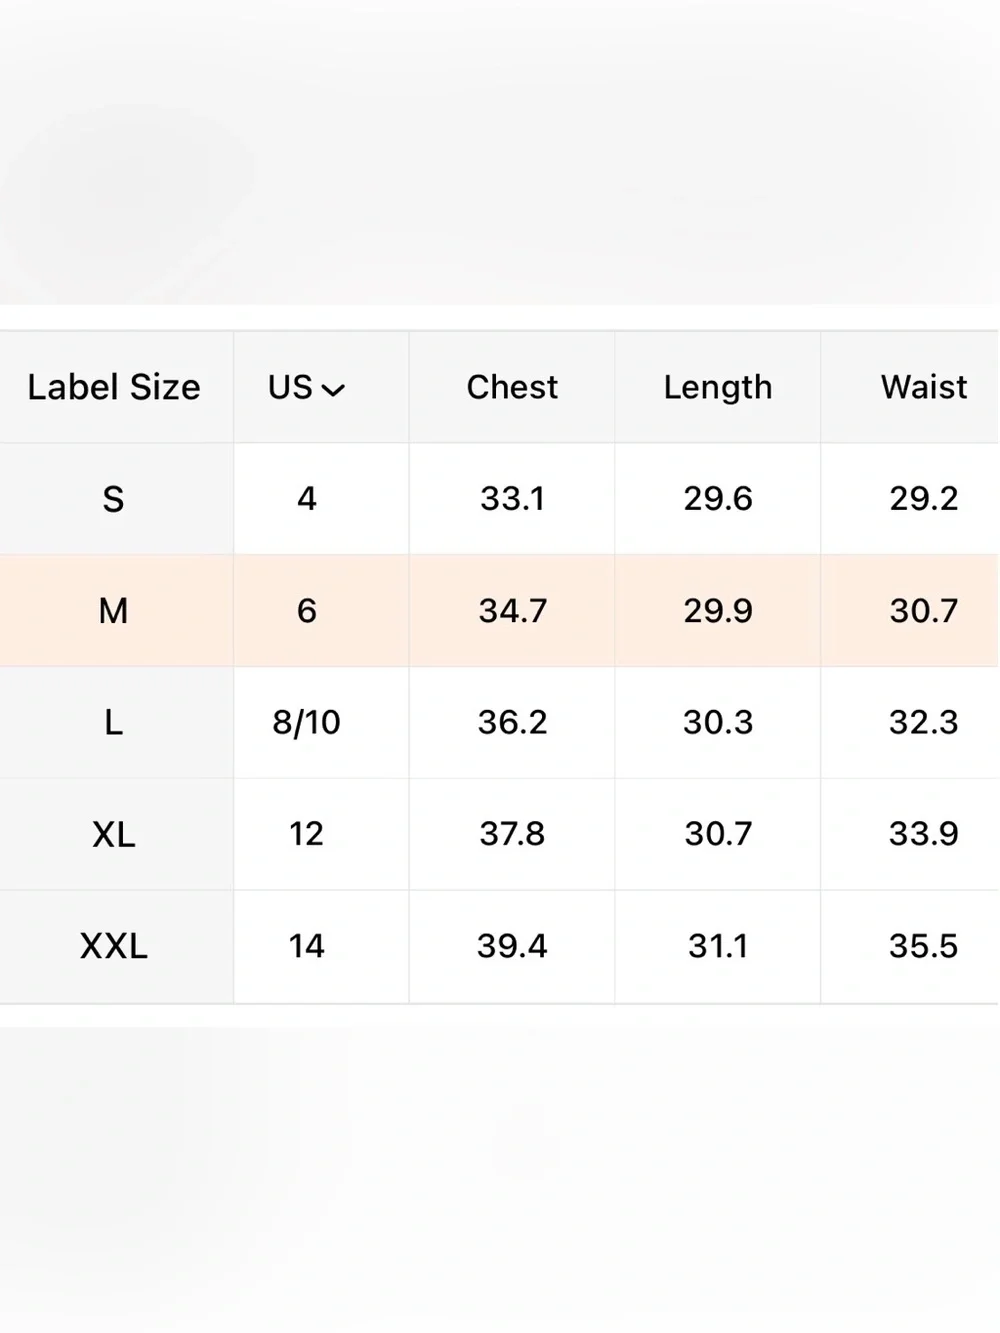Click the chest value 34.7
This screenshot has height=1333, width=1000.
tap(512, 611)
